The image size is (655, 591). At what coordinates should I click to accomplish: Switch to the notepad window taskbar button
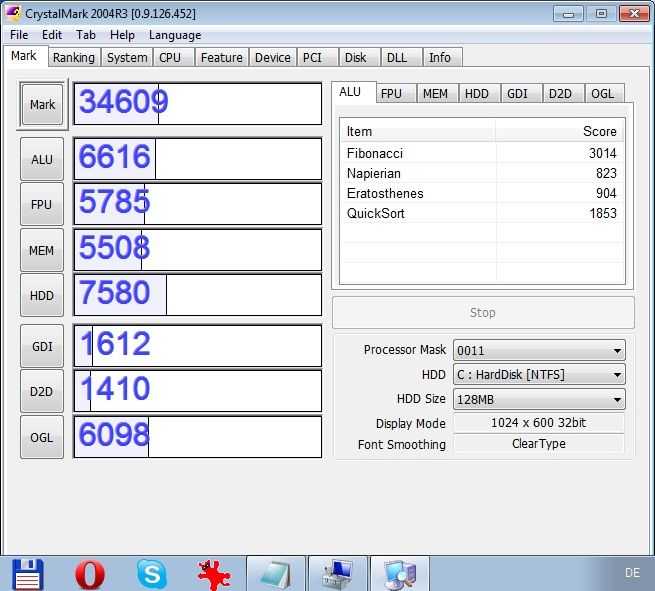275,574
